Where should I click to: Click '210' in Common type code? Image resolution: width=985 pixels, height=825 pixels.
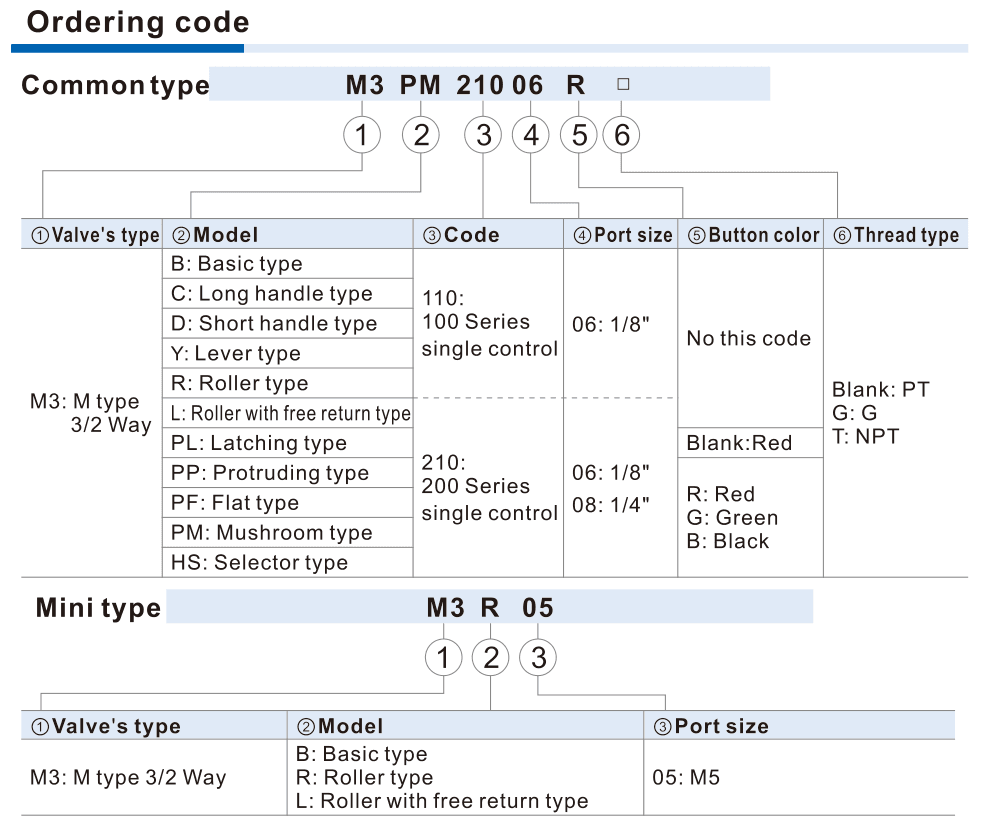coord(480,85)
